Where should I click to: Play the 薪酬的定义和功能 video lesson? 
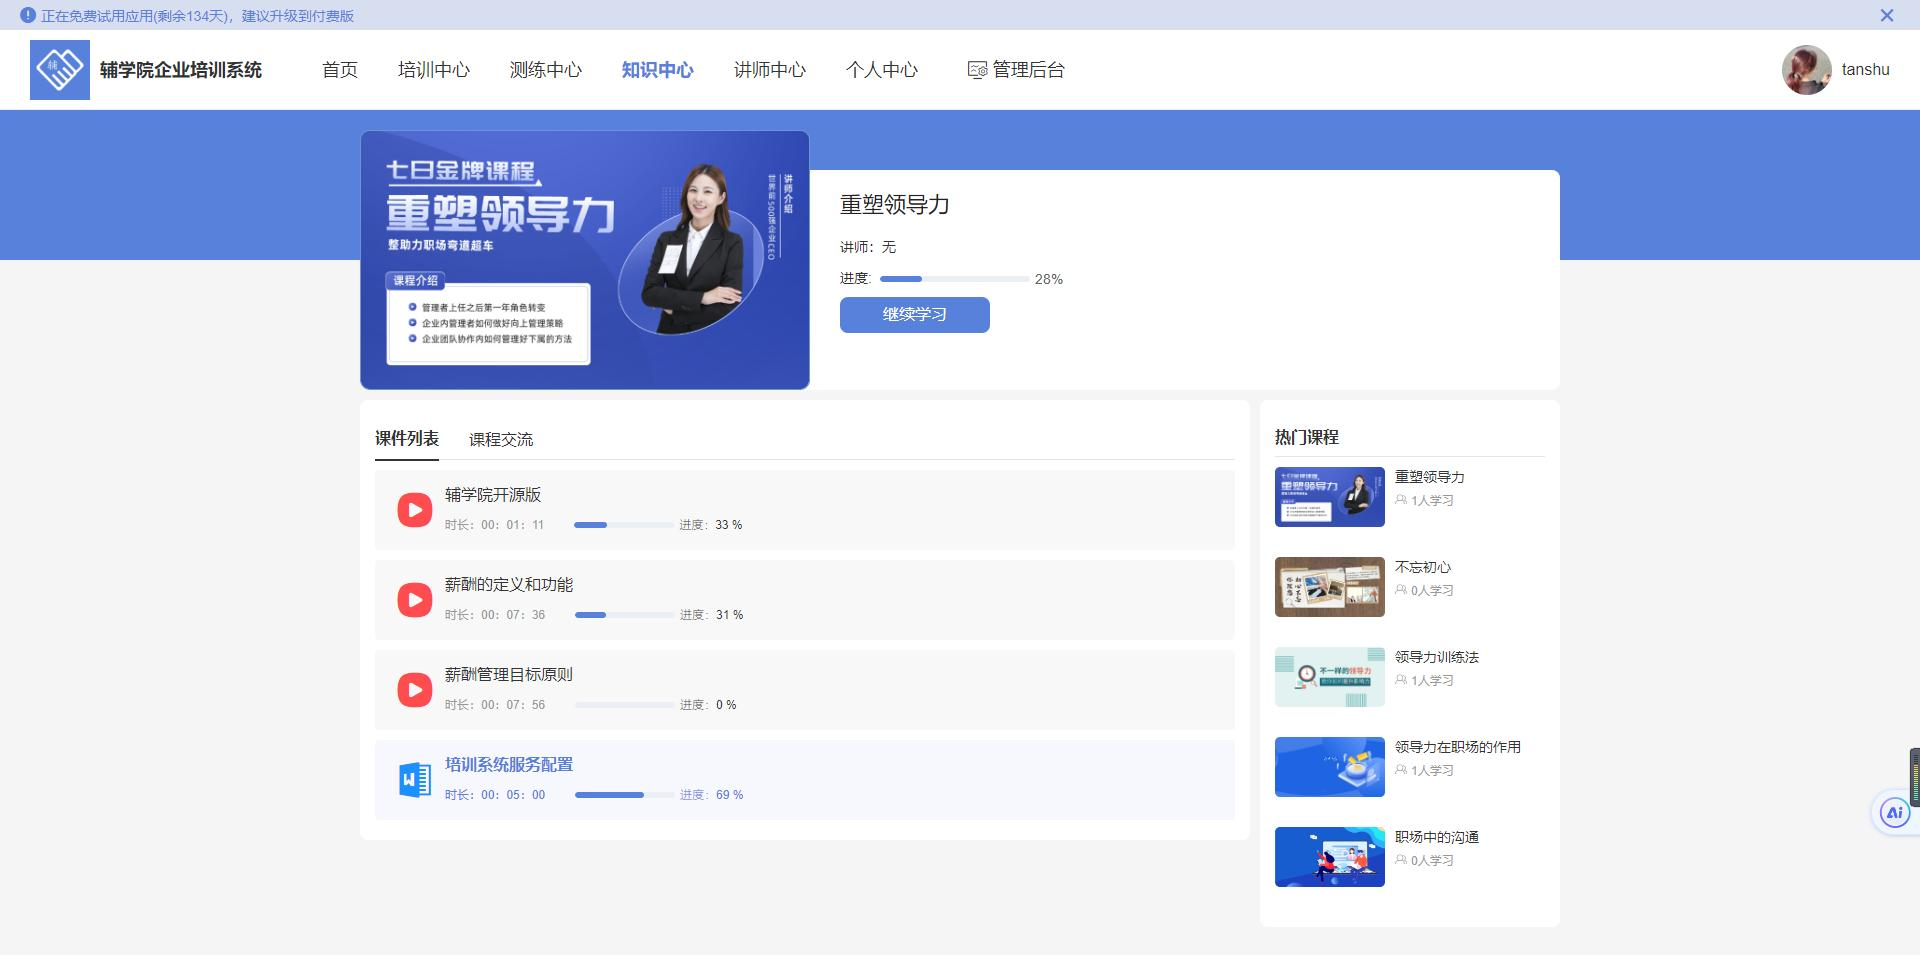click(414, 600)
